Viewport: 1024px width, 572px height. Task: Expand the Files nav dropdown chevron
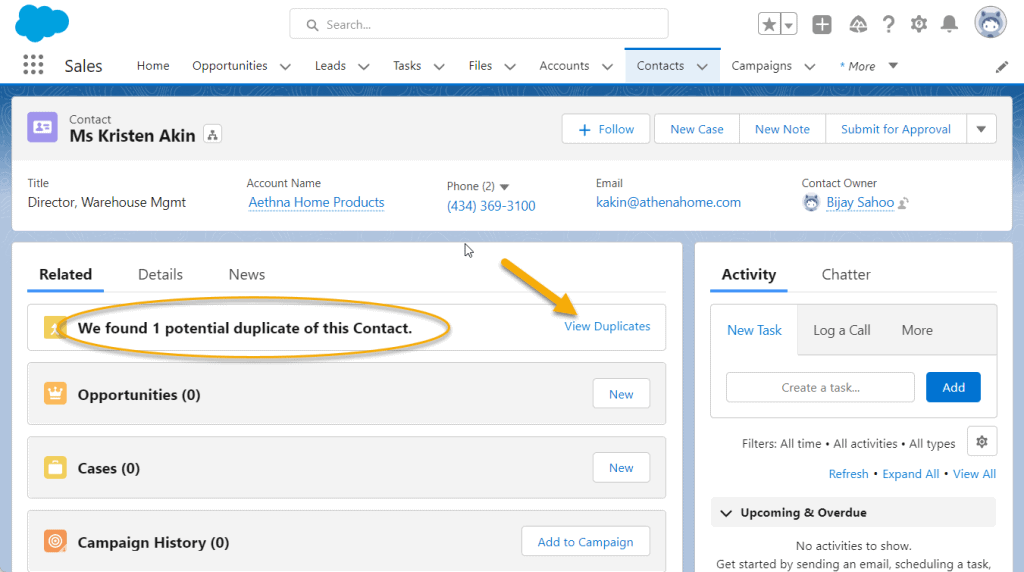[510, 67]
